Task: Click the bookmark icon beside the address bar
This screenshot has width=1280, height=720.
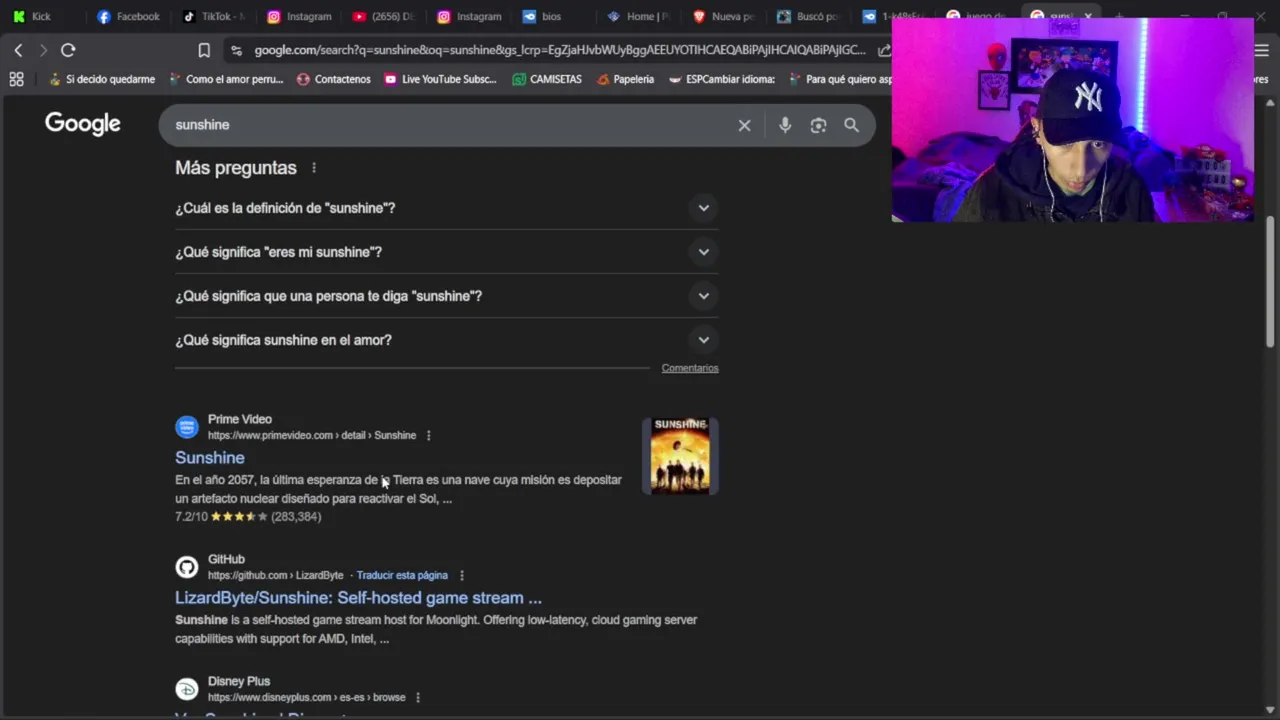Action: [x=204, y=50]
